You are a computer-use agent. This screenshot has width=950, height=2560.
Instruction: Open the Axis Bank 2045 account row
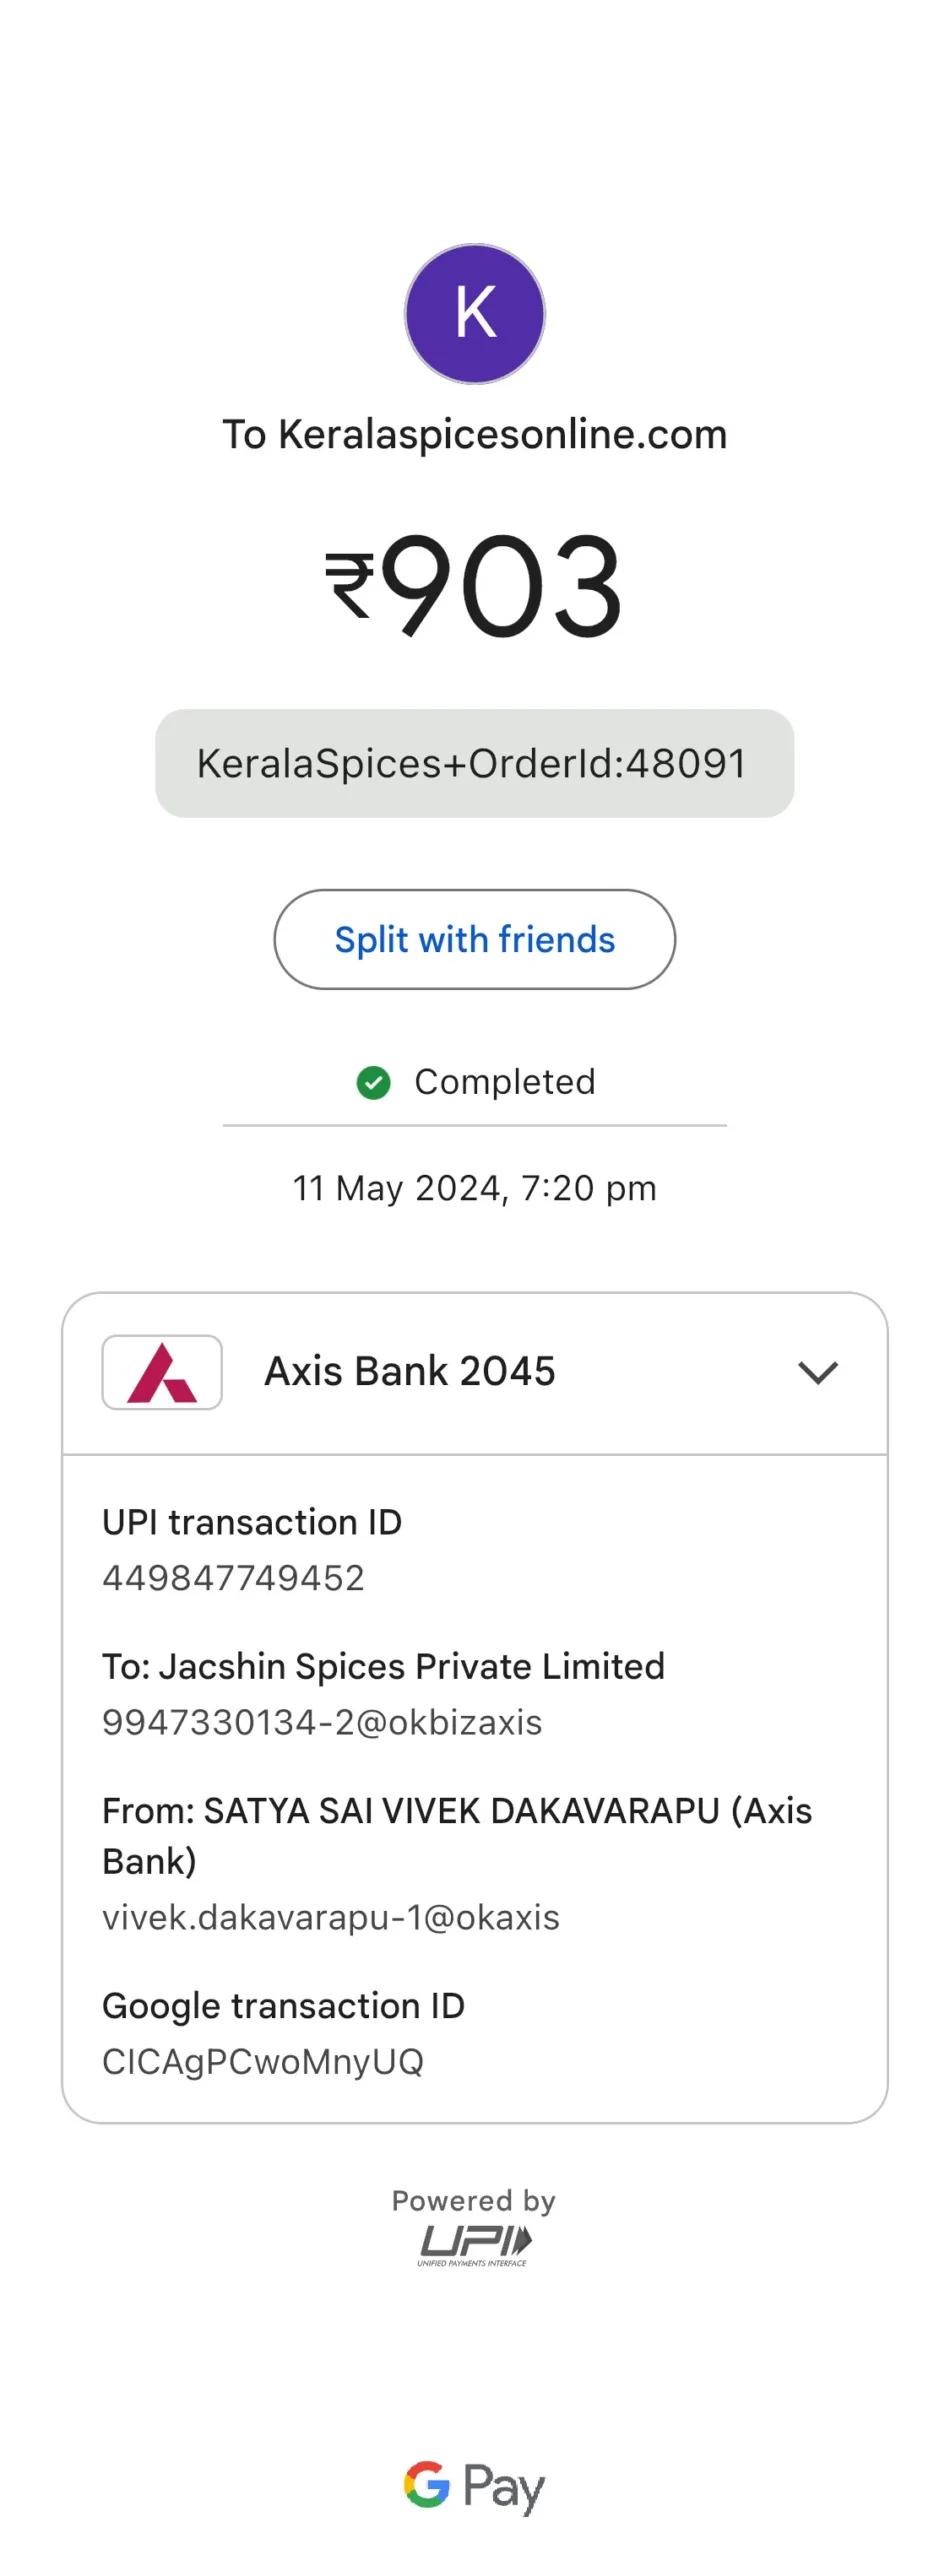pyautogui.click(x=475, y=1373)
